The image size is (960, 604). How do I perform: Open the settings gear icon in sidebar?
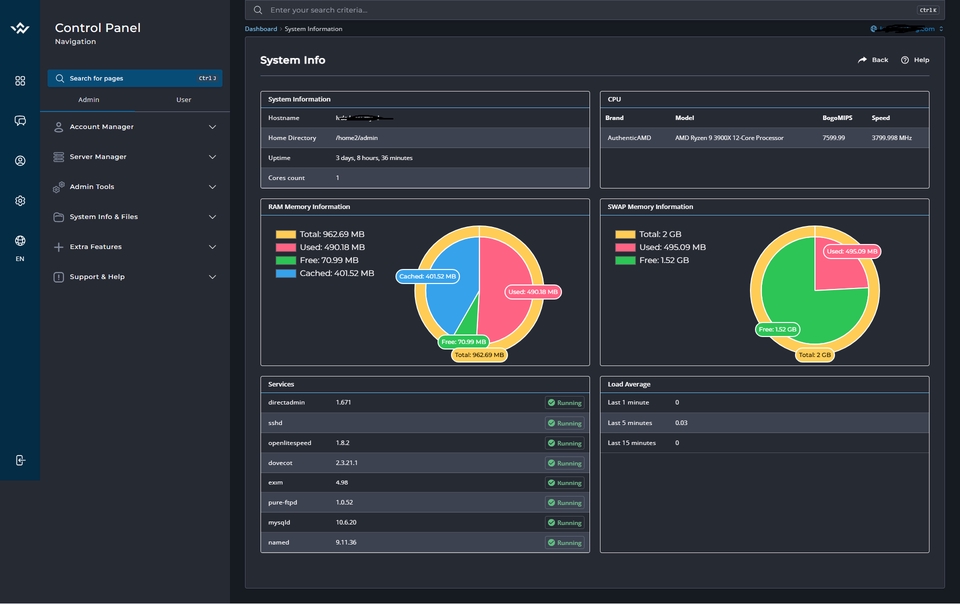point(20,201)
